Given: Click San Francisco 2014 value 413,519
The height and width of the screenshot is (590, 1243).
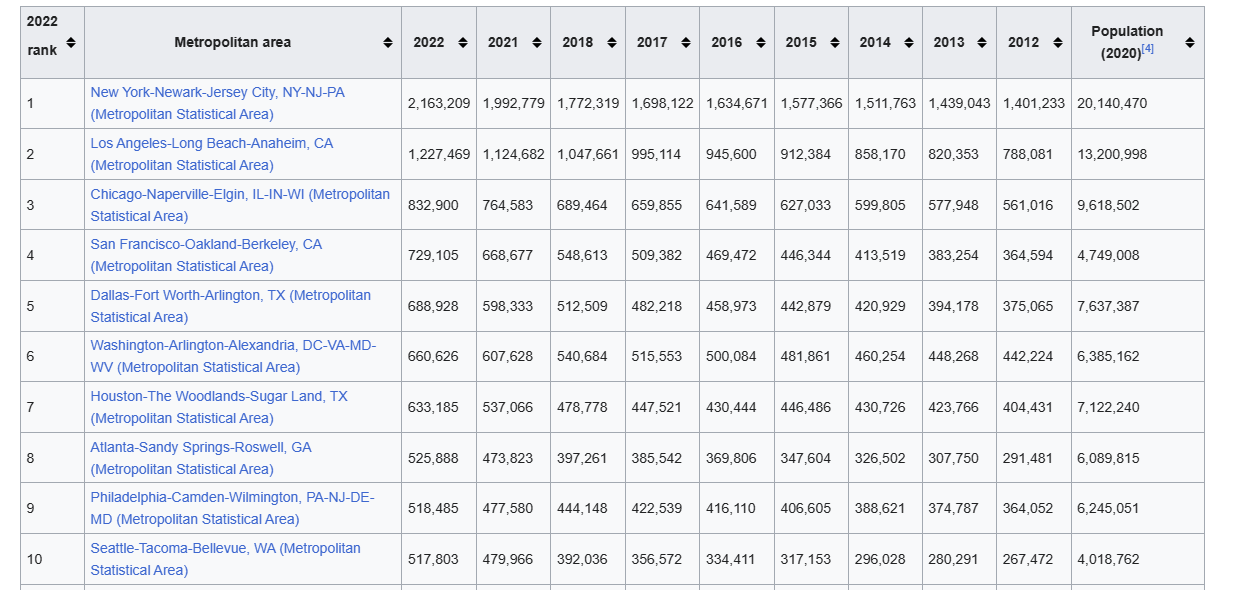Looking at the screenshot, I should 880,255.
